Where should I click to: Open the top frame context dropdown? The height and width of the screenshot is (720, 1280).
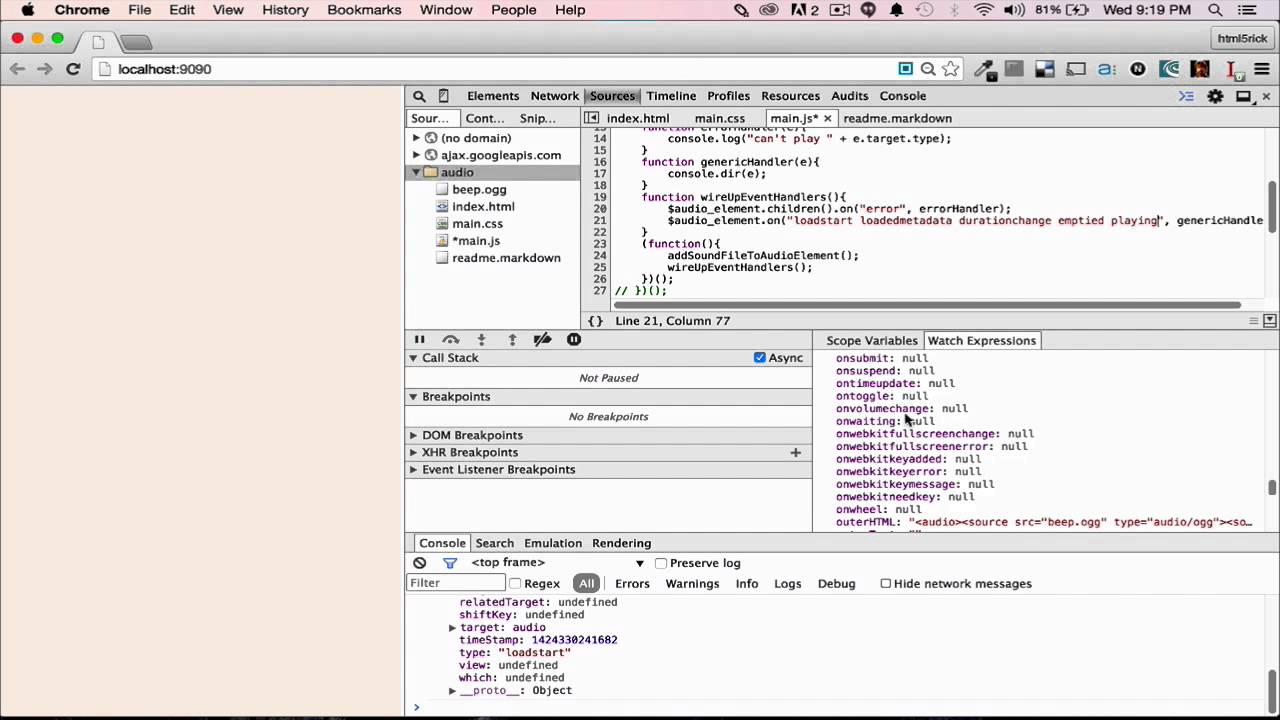[x=558, y=563]
